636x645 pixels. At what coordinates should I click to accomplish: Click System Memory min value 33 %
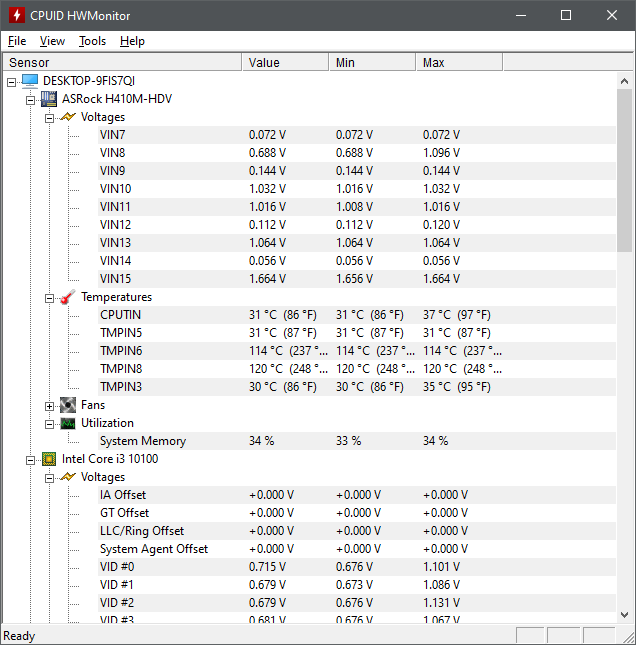tap(348, 441)
